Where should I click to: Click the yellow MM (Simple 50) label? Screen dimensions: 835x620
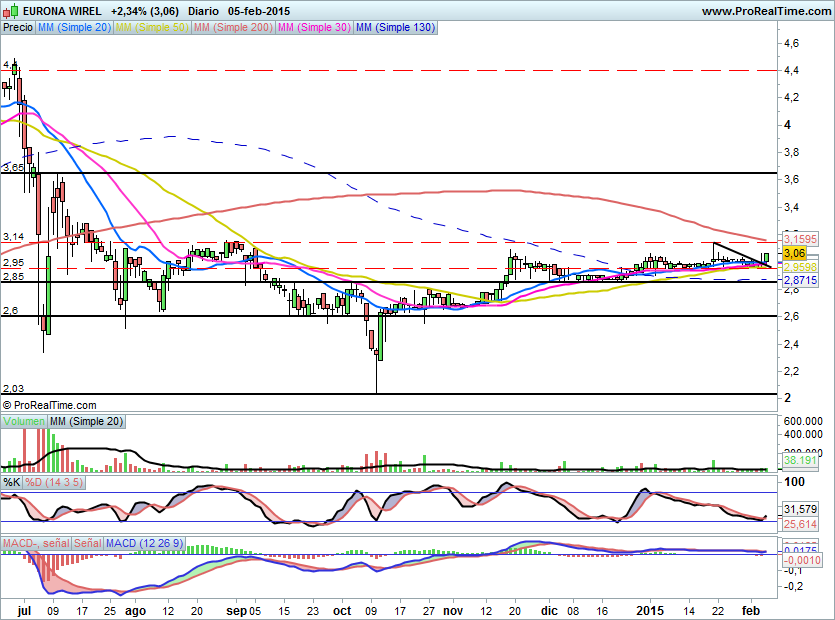151,28
